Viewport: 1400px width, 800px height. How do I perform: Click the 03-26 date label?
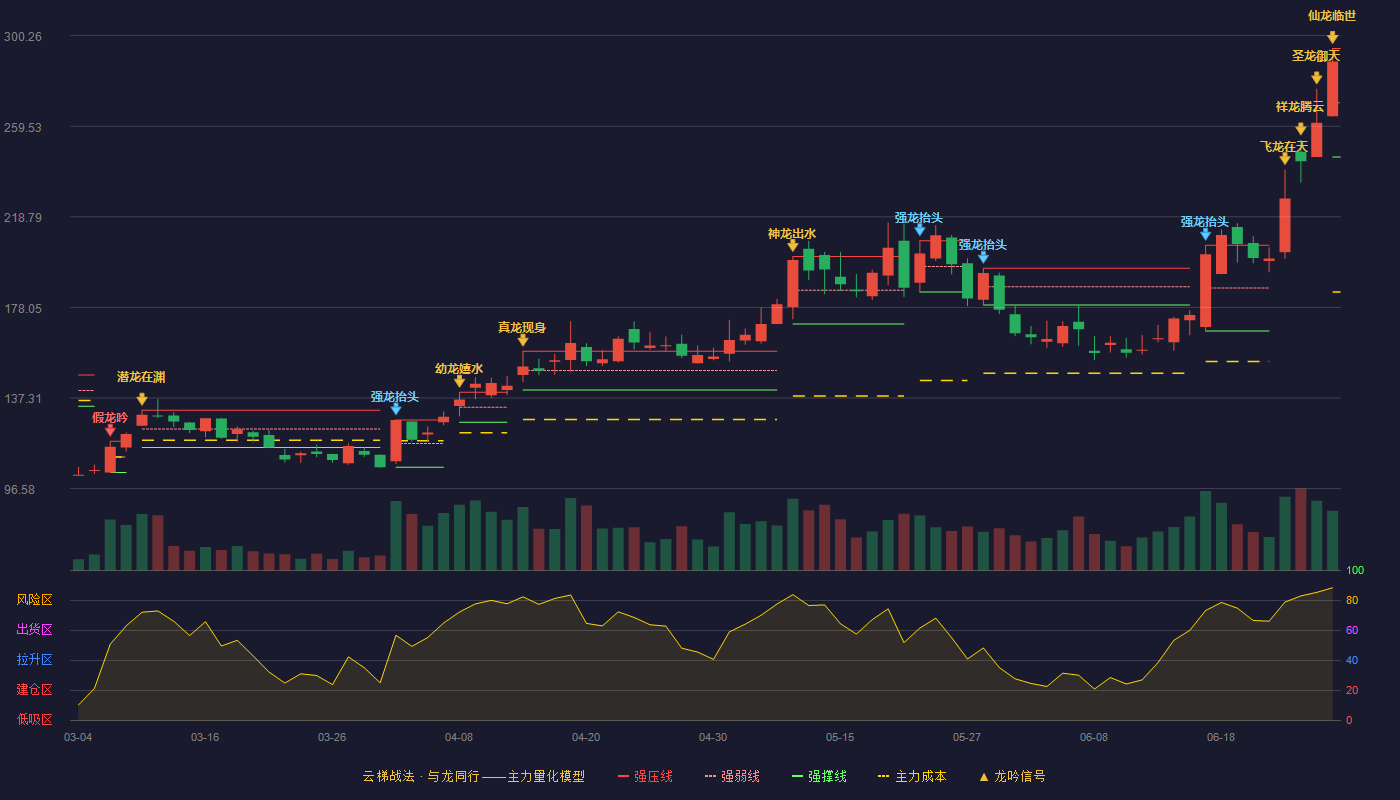pyautogui.click(x=332, y=737)
